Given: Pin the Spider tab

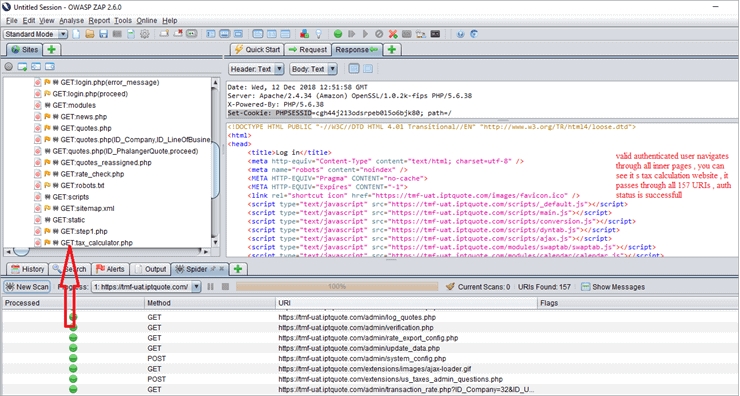Looking at the screenshot, I should pos(213,269).
